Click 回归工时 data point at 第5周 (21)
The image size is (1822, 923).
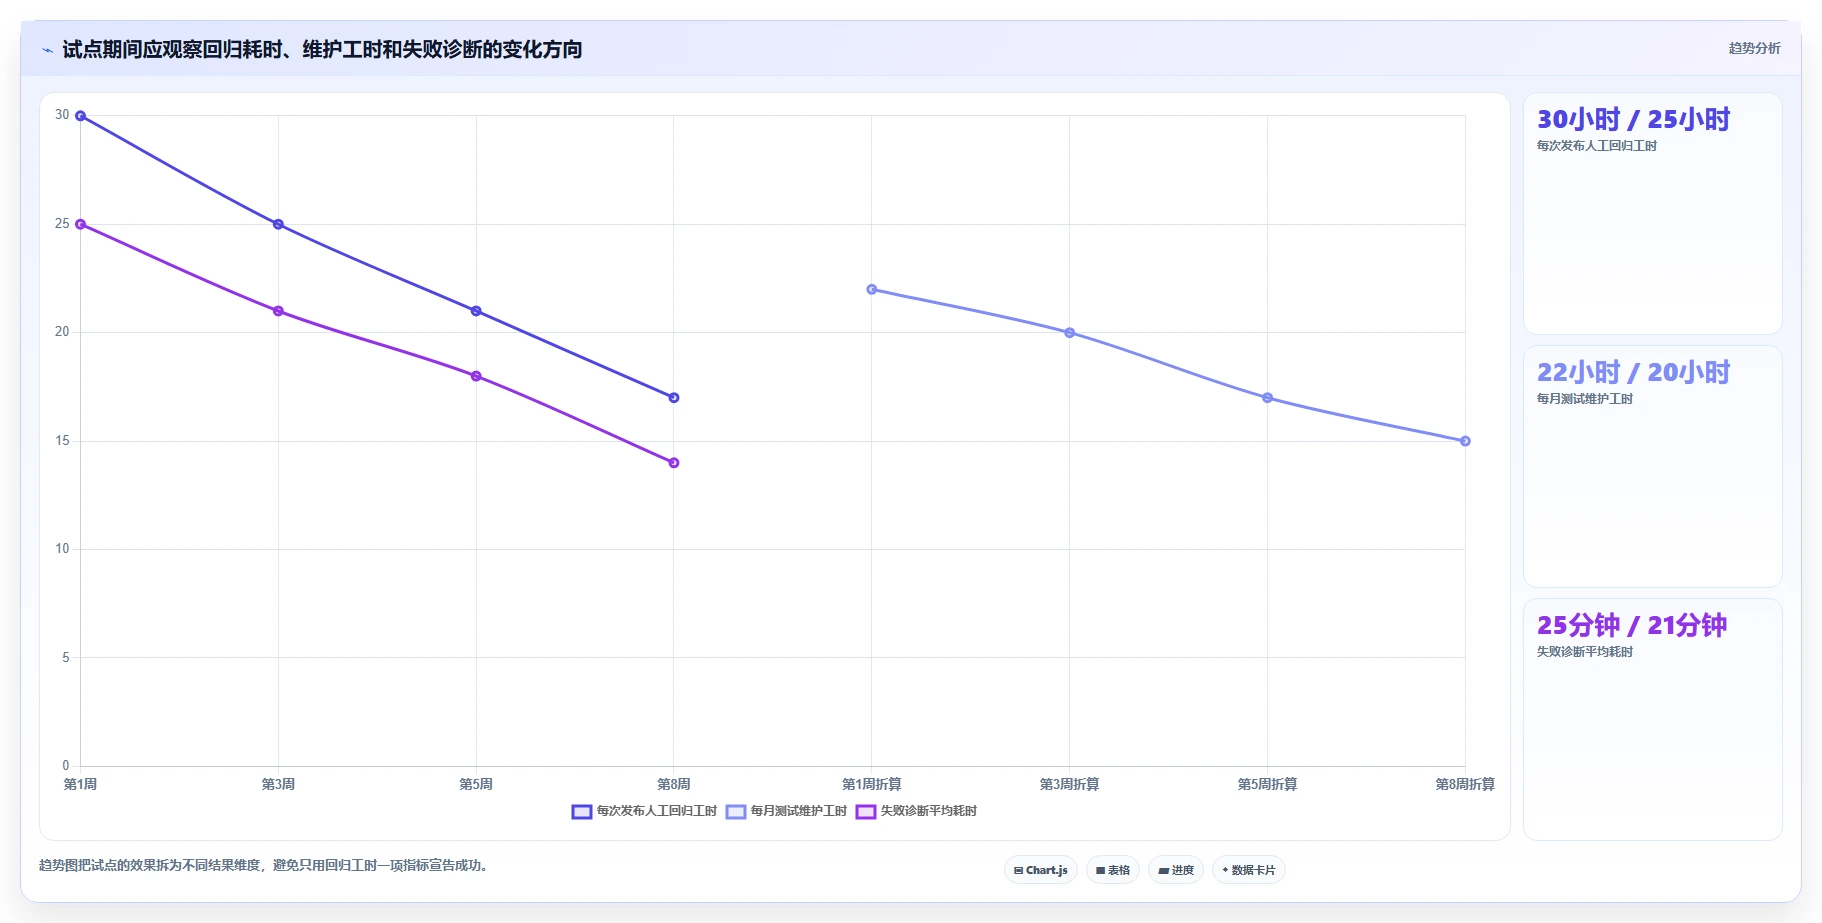pyautogui.click(x=476, y=311)
